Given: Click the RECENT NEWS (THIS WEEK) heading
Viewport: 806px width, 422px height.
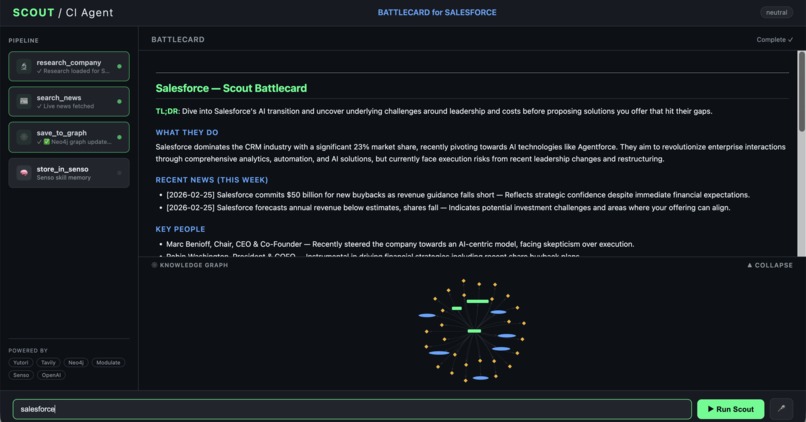Looking at the screenshot, I should click(212, 180).
